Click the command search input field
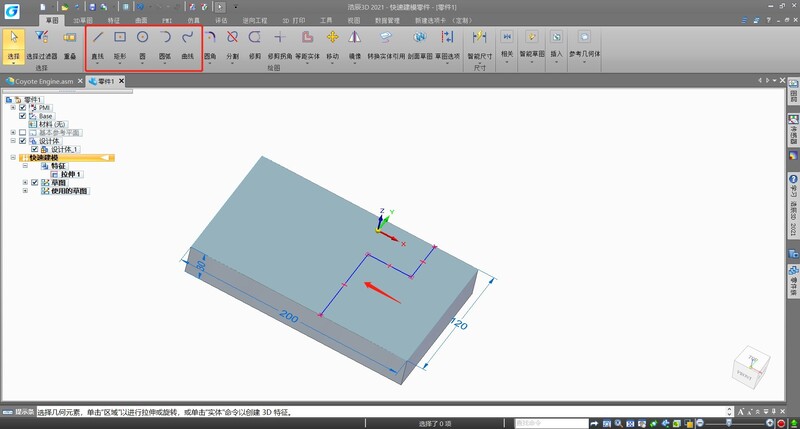 pos(551,423)
